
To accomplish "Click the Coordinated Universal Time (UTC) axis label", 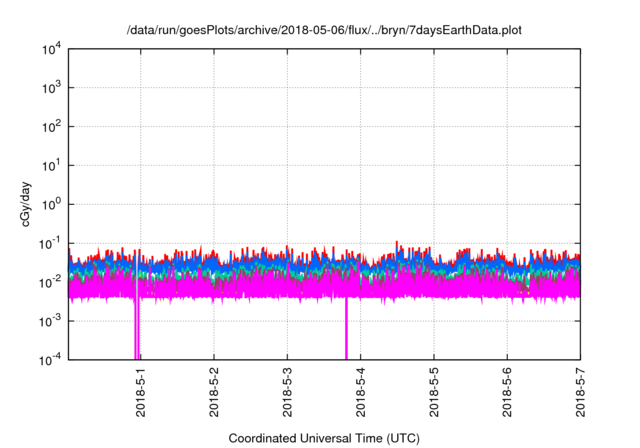I will 324,438.
